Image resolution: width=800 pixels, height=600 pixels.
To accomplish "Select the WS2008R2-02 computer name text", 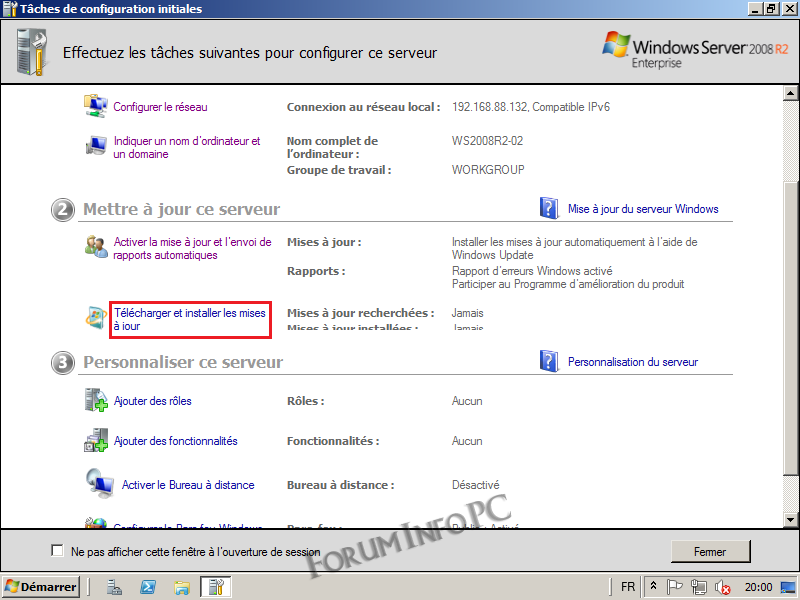I will (487, 141).
